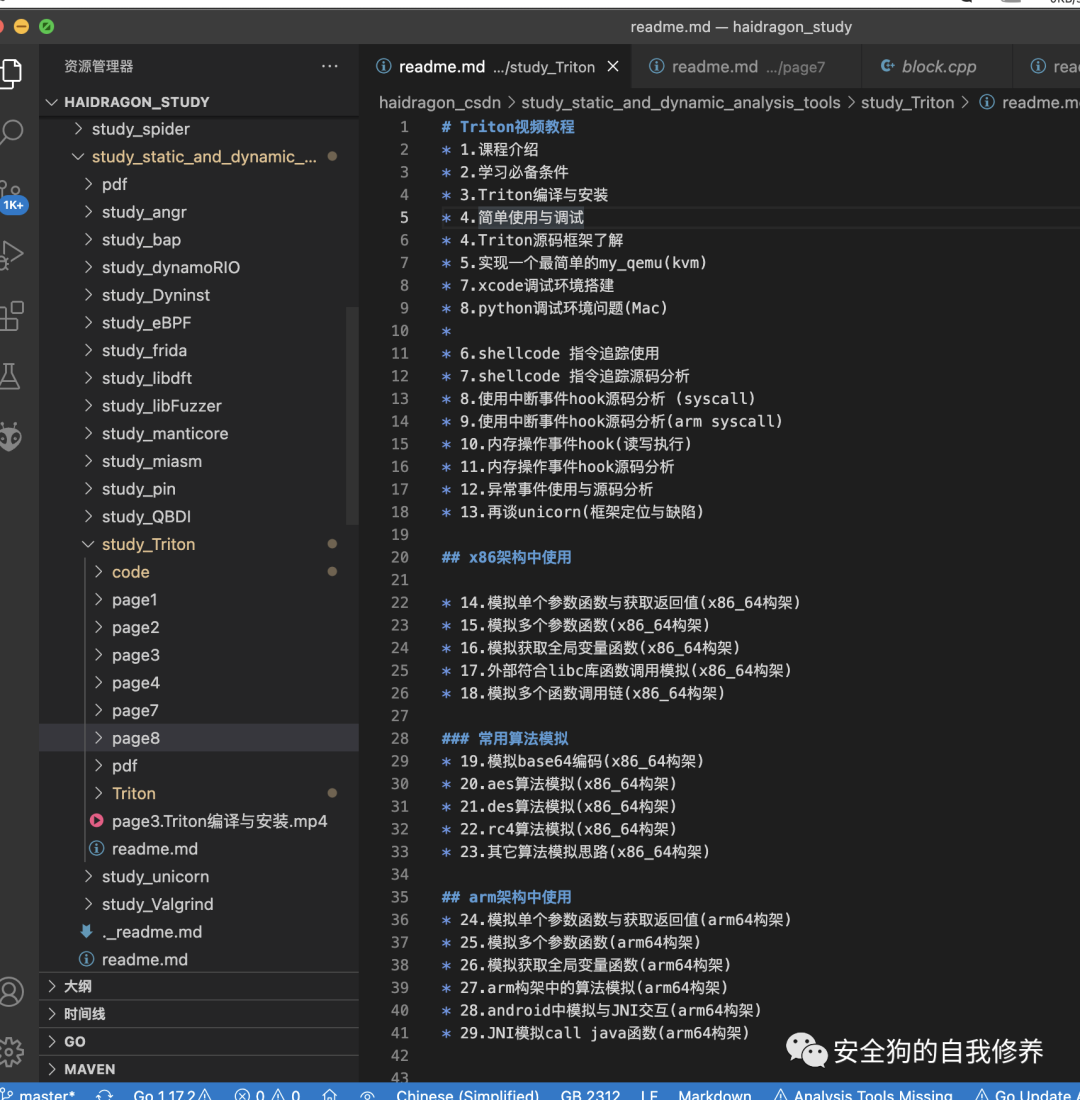Click the explorer sidebar scrollbar
1080x1100 pixels.
pos(352,415)
